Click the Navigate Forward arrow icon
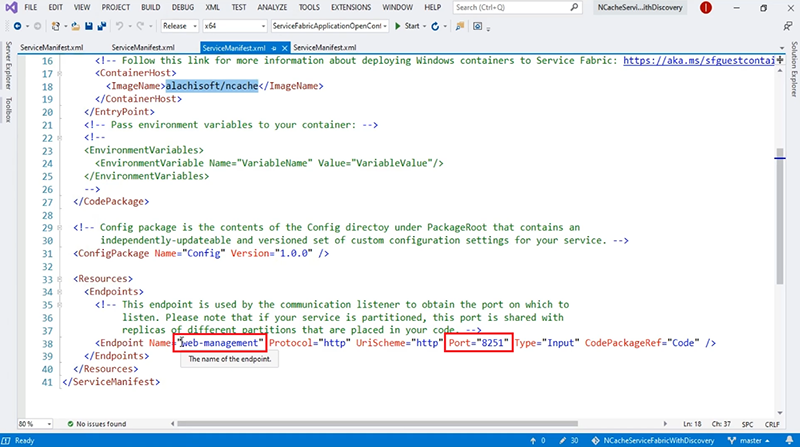 (x=37, y=26)
